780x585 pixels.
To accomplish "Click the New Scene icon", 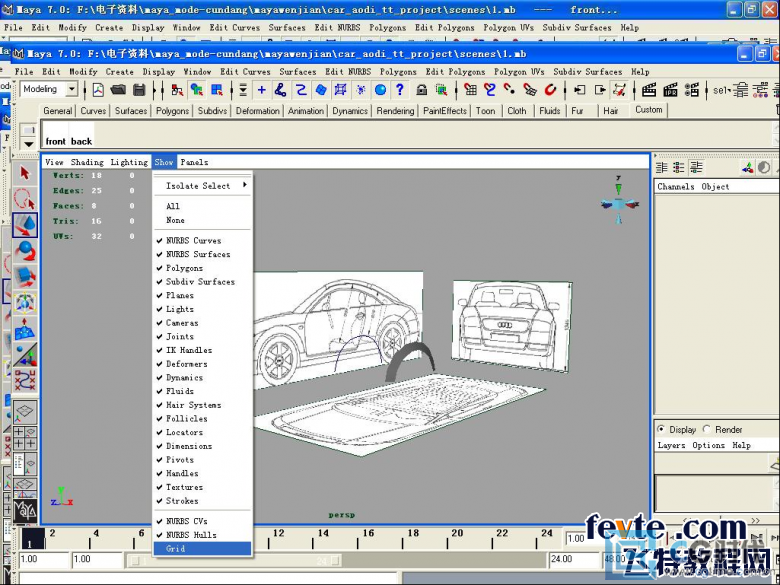I will pos(98,90).
